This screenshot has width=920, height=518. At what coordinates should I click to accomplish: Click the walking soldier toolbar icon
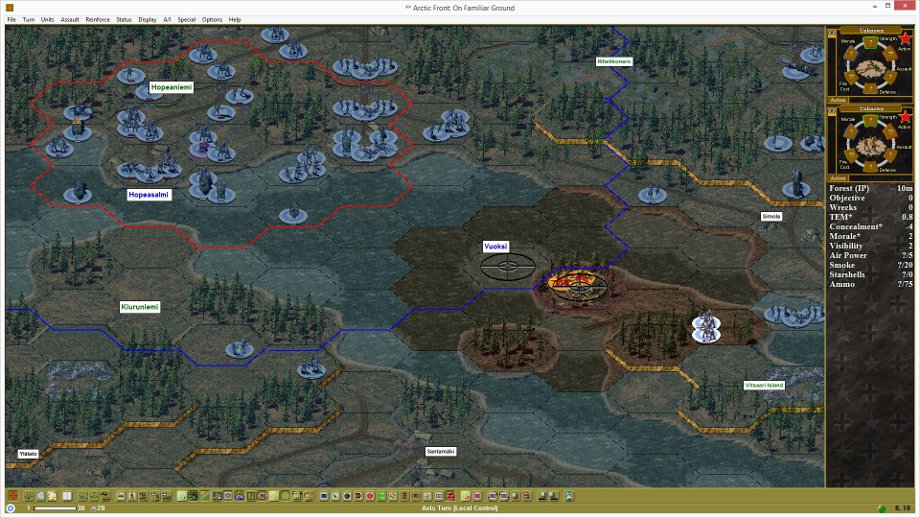(x=132, y=496)
